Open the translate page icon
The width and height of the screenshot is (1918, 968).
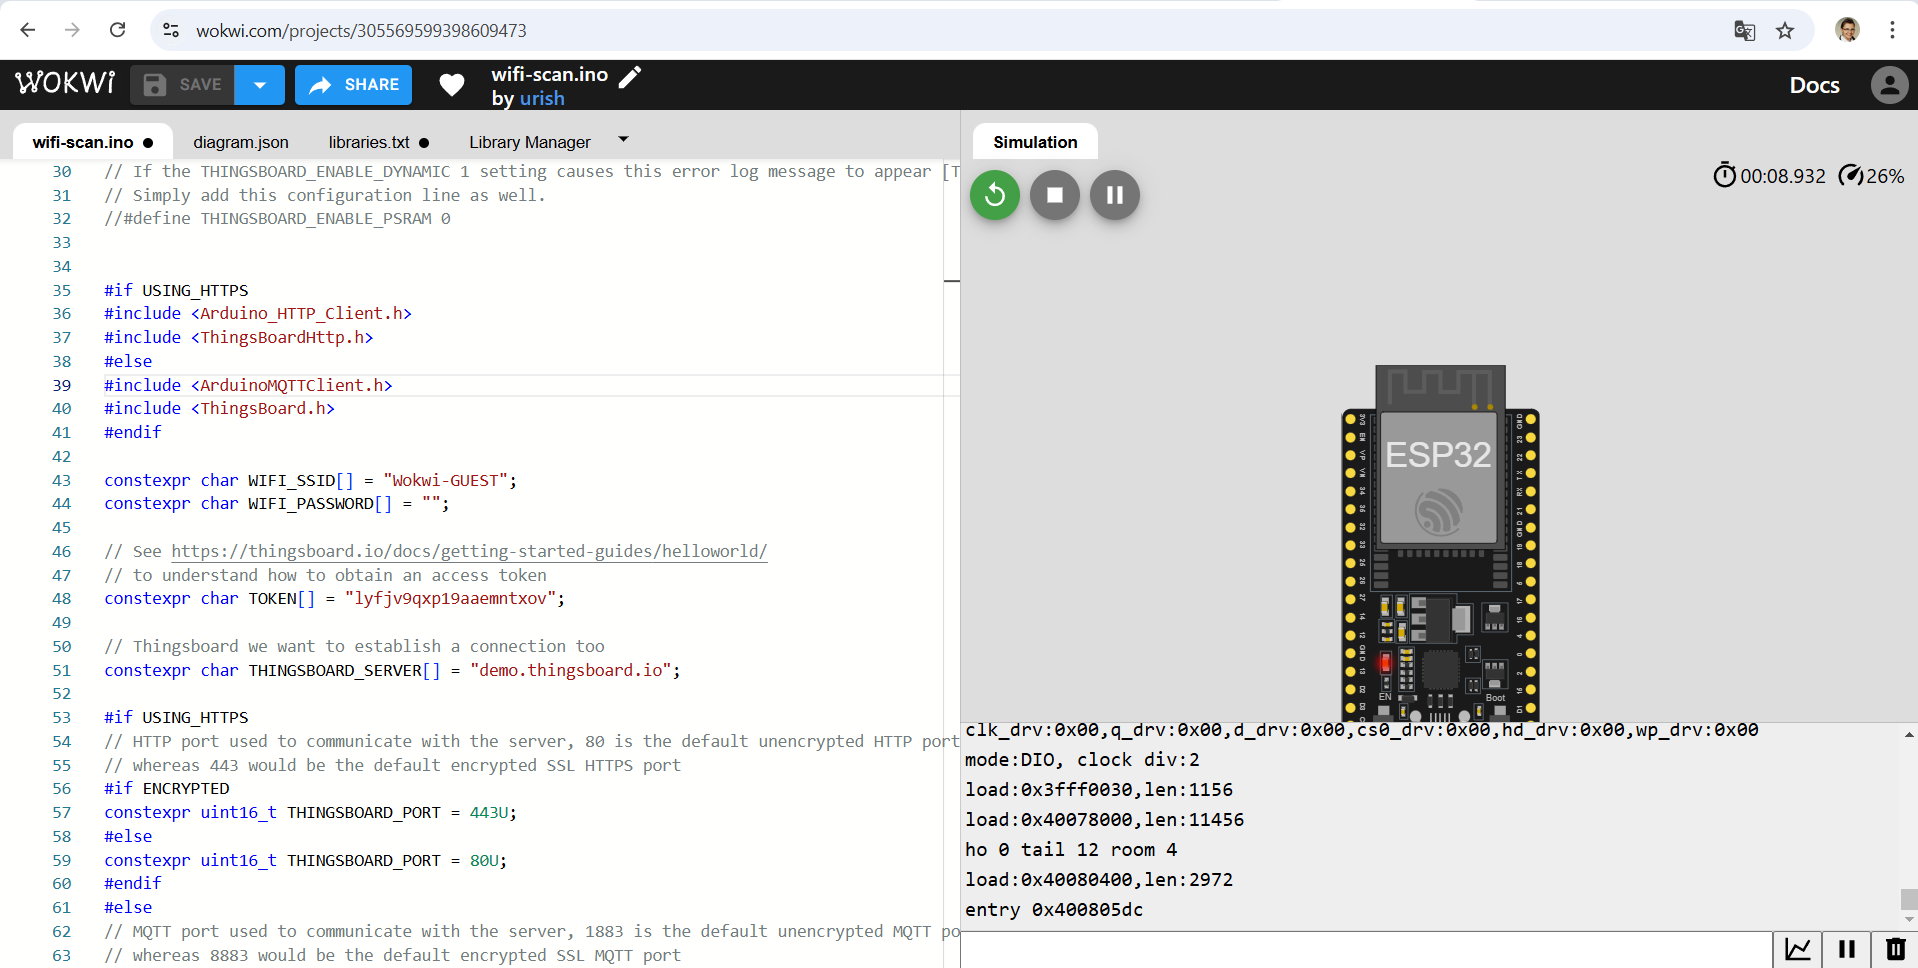(1744, 31)
